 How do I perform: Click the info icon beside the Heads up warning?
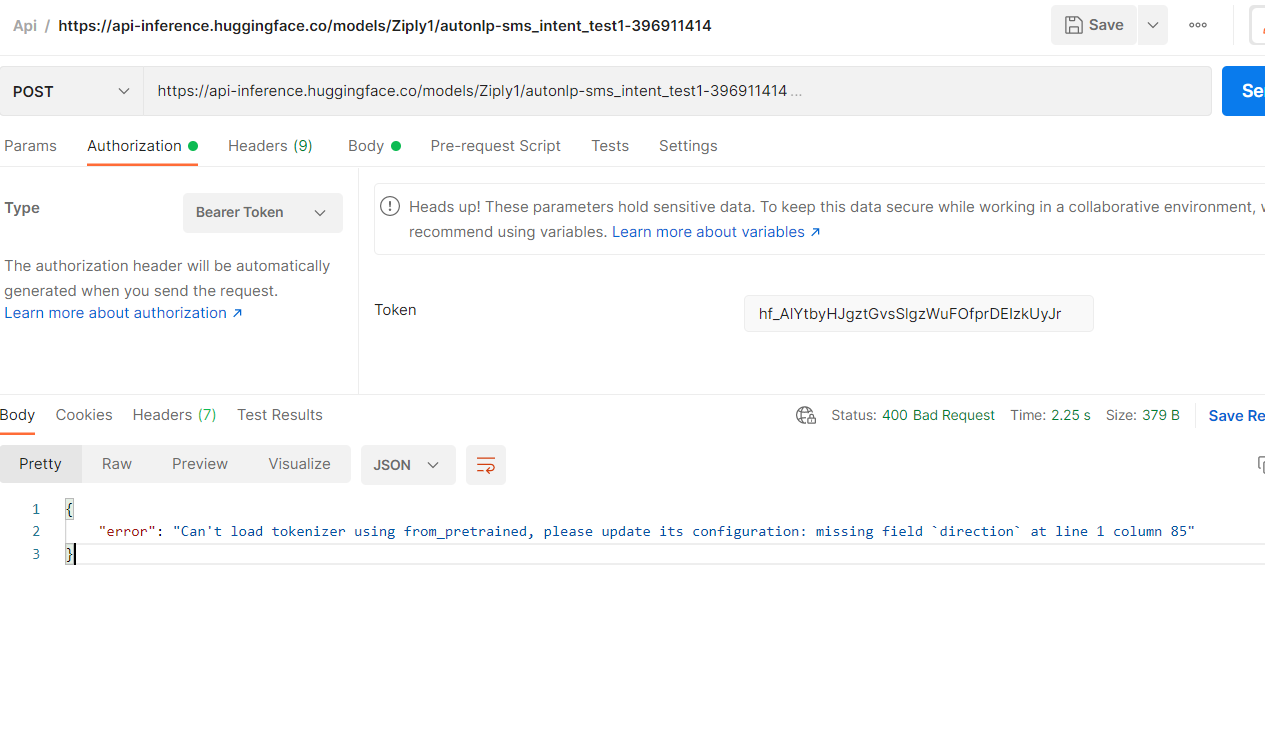[390, 206]
